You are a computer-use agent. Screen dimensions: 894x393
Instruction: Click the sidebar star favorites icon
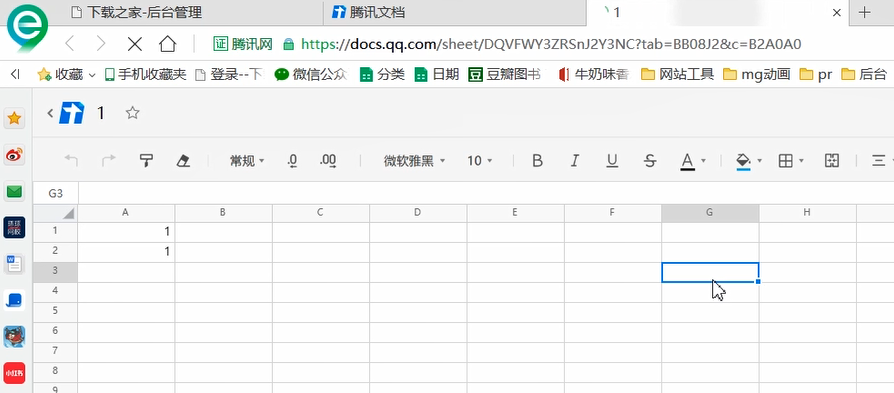(14, 119)
